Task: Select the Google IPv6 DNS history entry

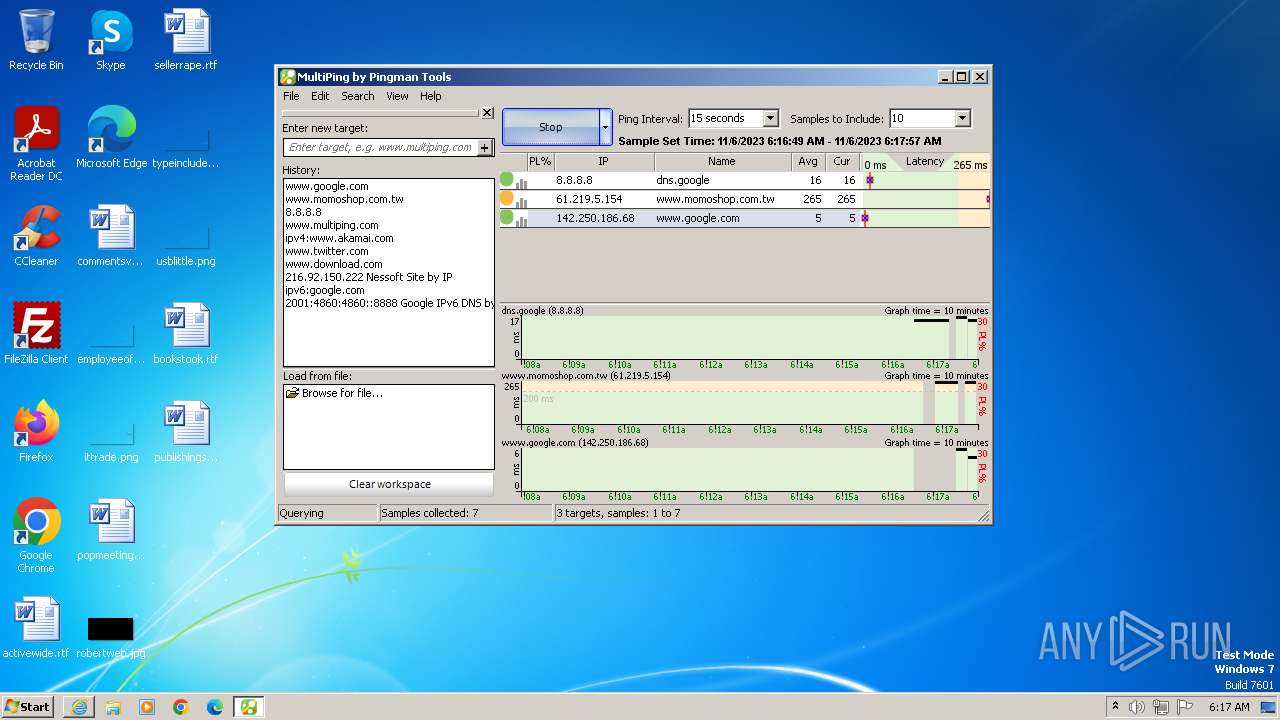Action: [389, 303]
